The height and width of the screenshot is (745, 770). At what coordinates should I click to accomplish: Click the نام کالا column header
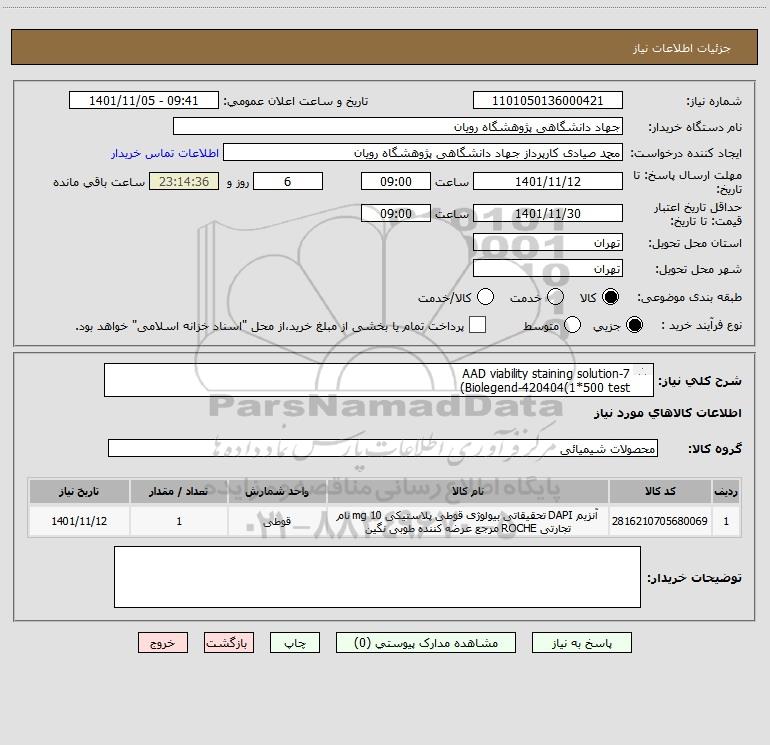click(x=468, y=492)
